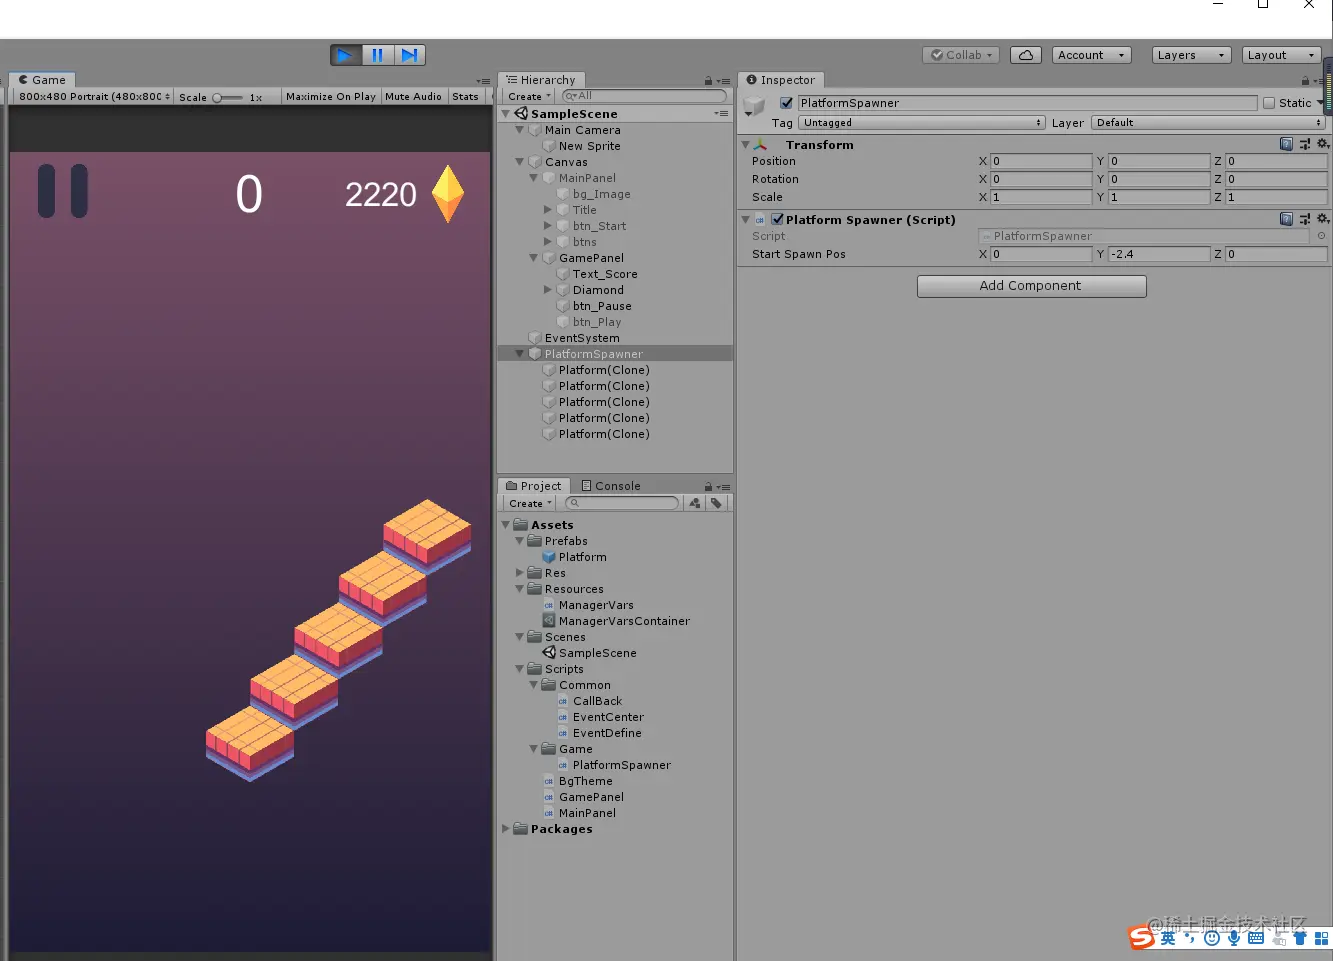The image size is (1333, 961).
Task: Click the Hierarchy search field
Action: point(644,96)
